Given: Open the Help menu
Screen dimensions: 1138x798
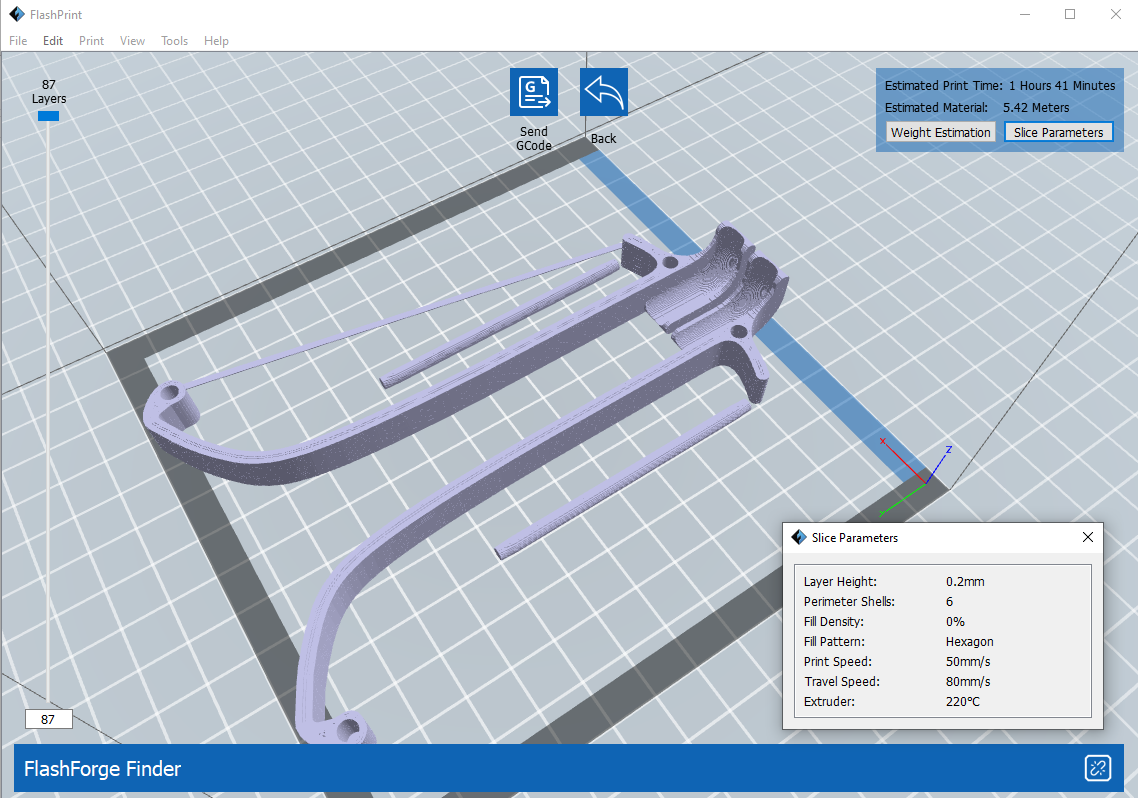Looking at the screenshot, I should (x=216, y=41).
